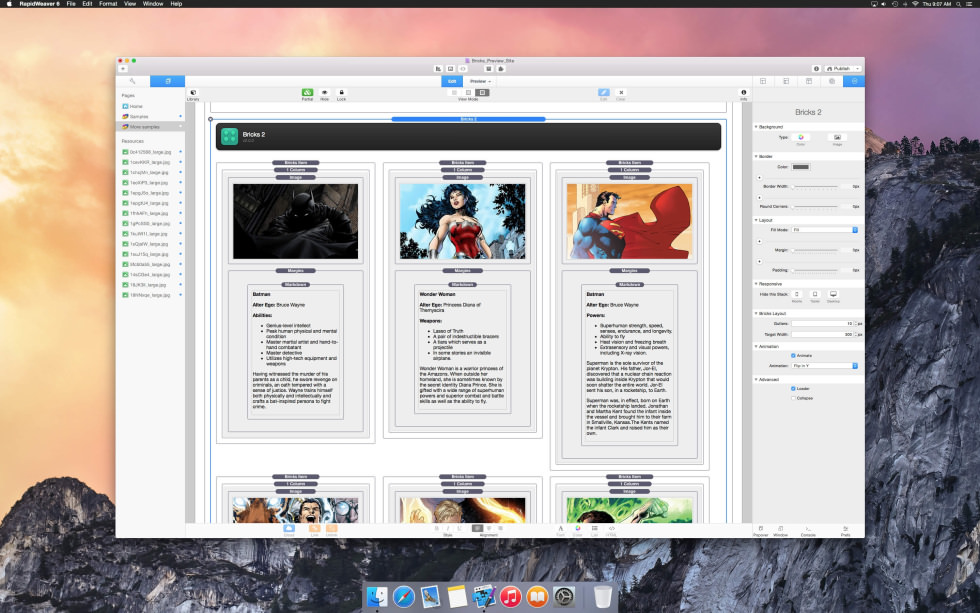Collapse the Layout section
Viewport: 980px width, 613px height.
click(x=756, y=220)
